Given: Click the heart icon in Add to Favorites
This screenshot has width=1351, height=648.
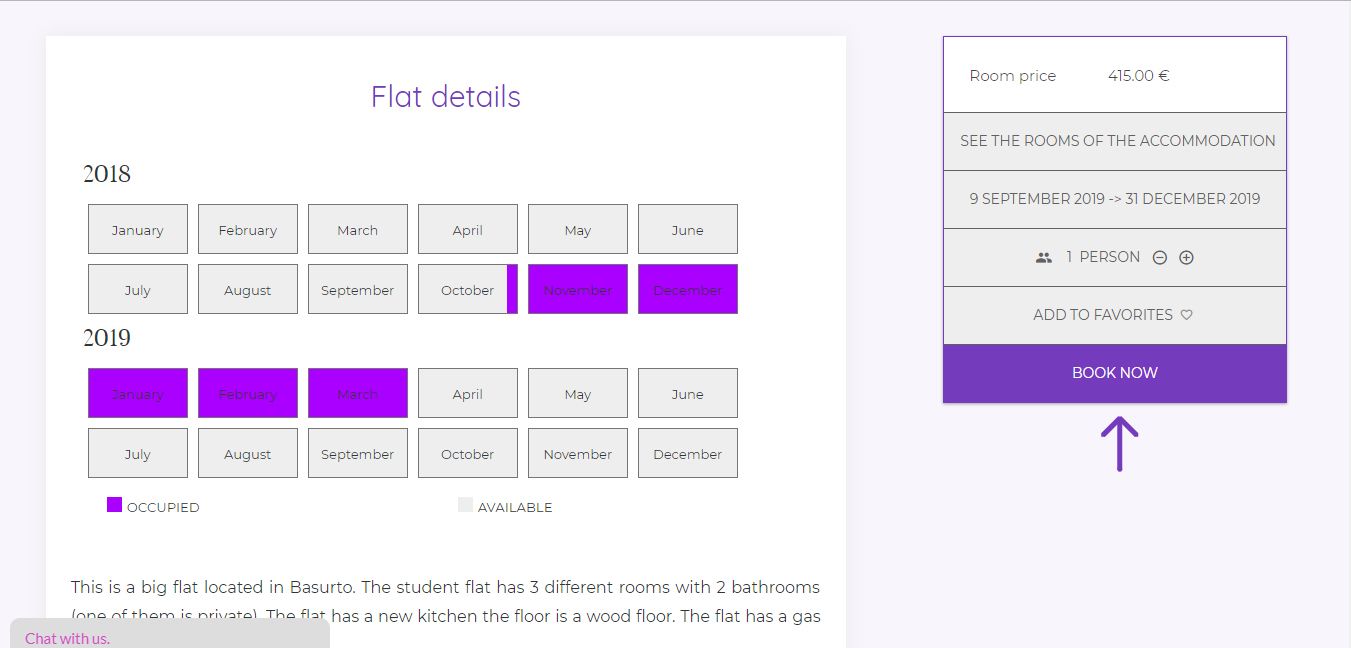Looking at the screenshot, I should pyautogui.click(x=1187, y=315).
